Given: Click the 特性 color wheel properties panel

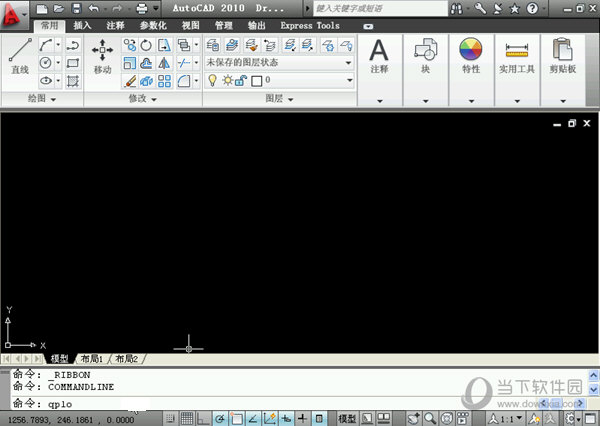Looking at the screenshot, I should coord(470,56).
